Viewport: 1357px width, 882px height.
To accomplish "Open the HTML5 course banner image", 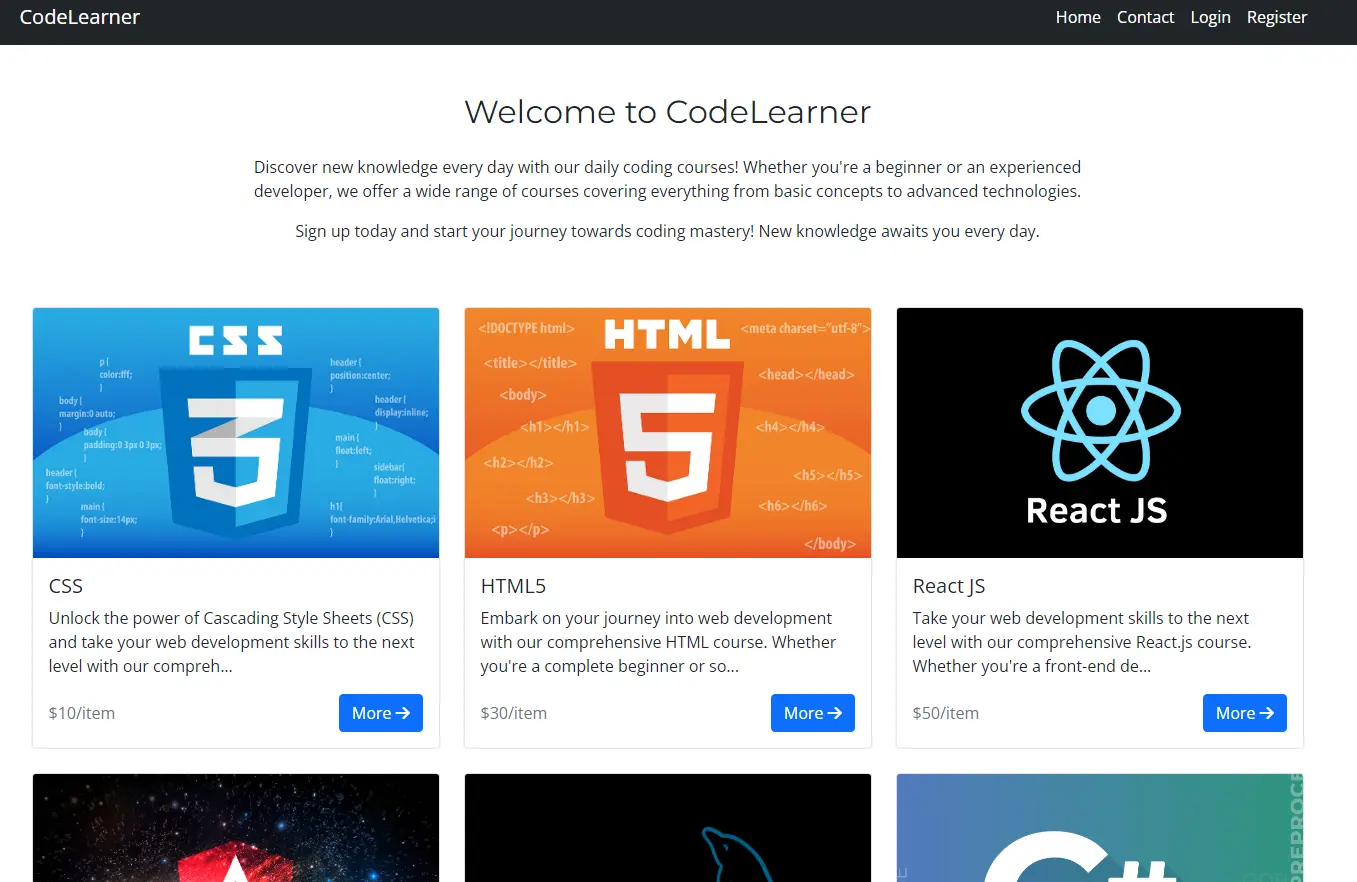I will pos(668,433).
